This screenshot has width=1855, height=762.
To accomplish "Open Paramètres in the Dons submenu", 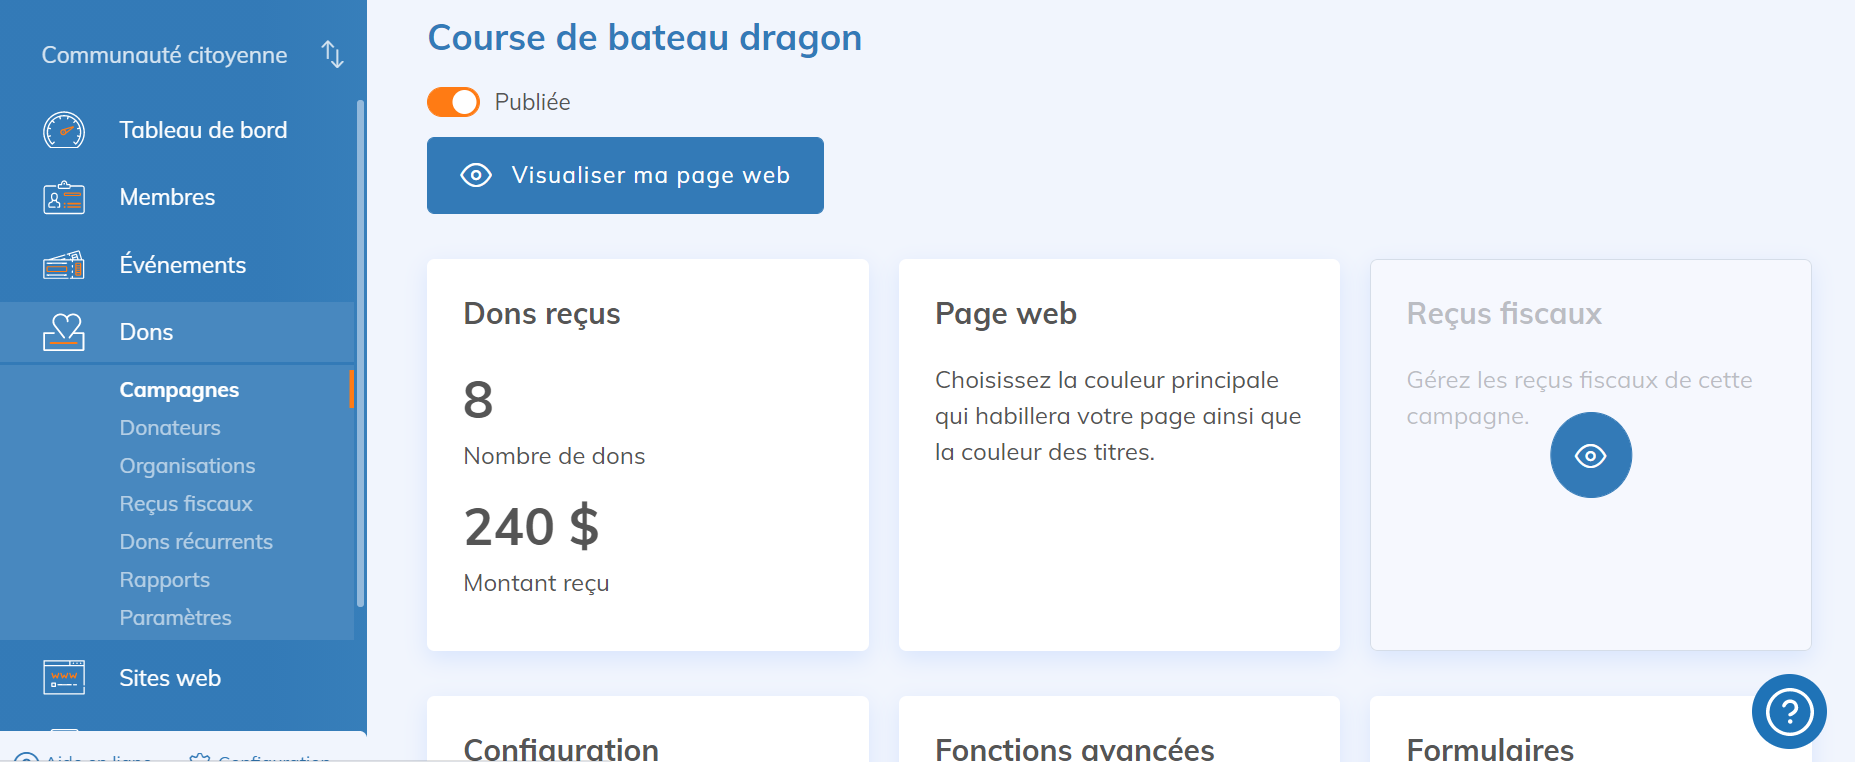I will point(175,618).
